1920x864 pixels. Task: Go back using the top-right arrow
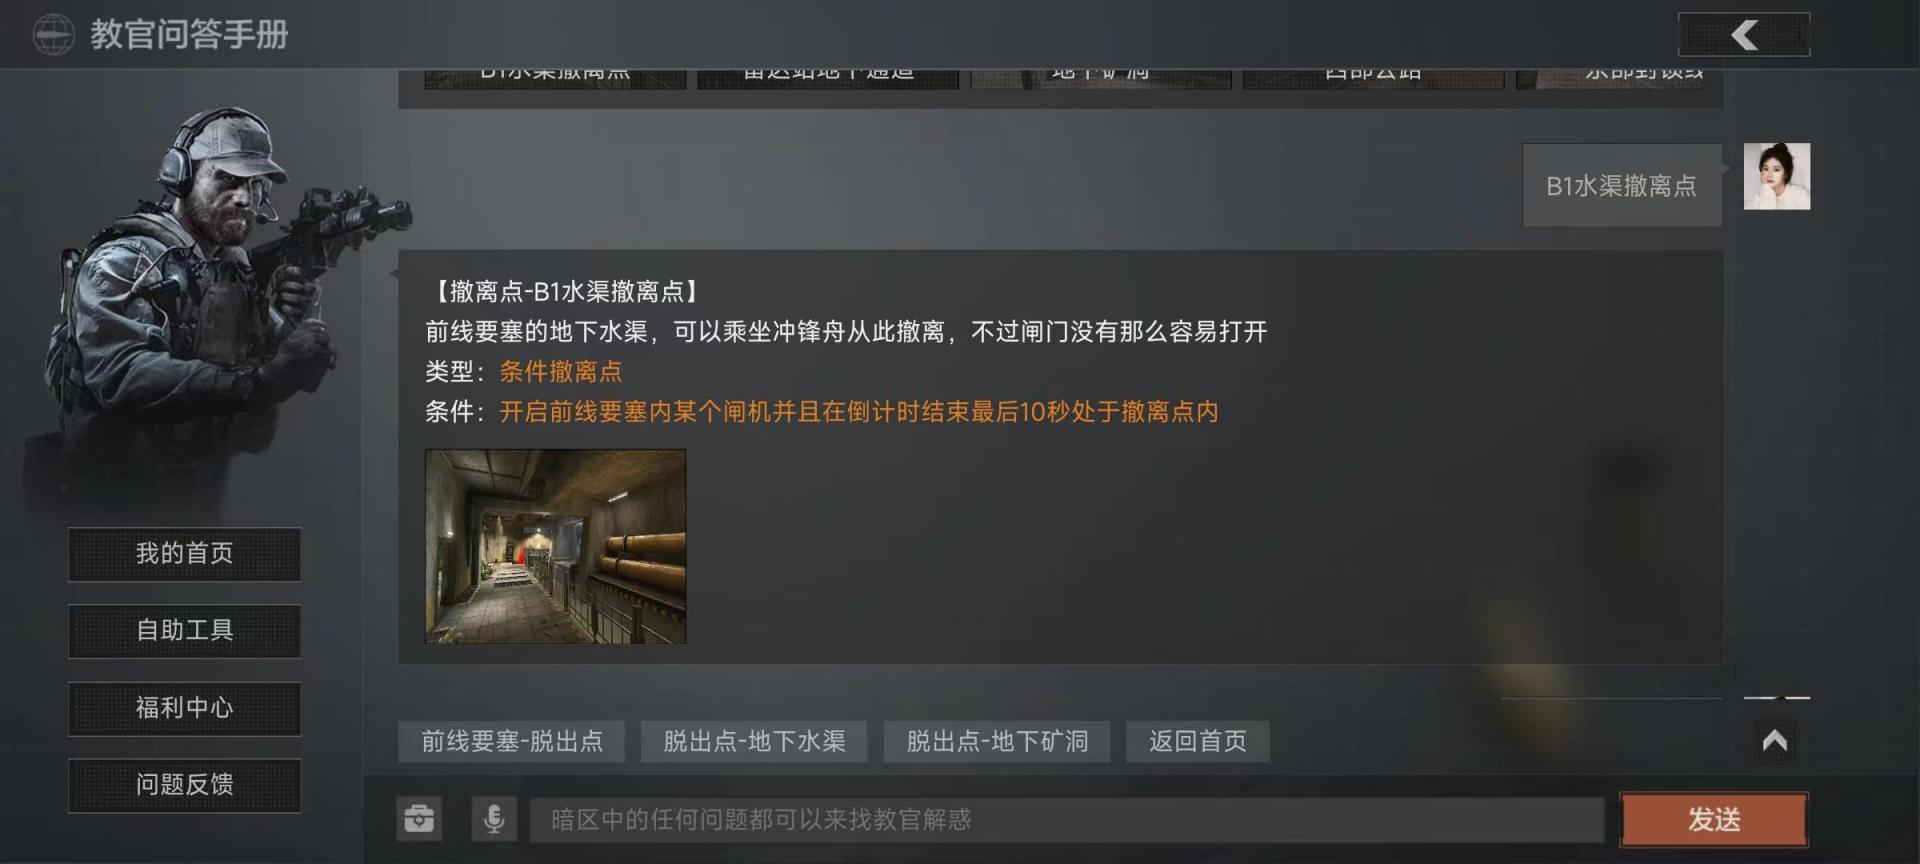[x=1744, y=35]
